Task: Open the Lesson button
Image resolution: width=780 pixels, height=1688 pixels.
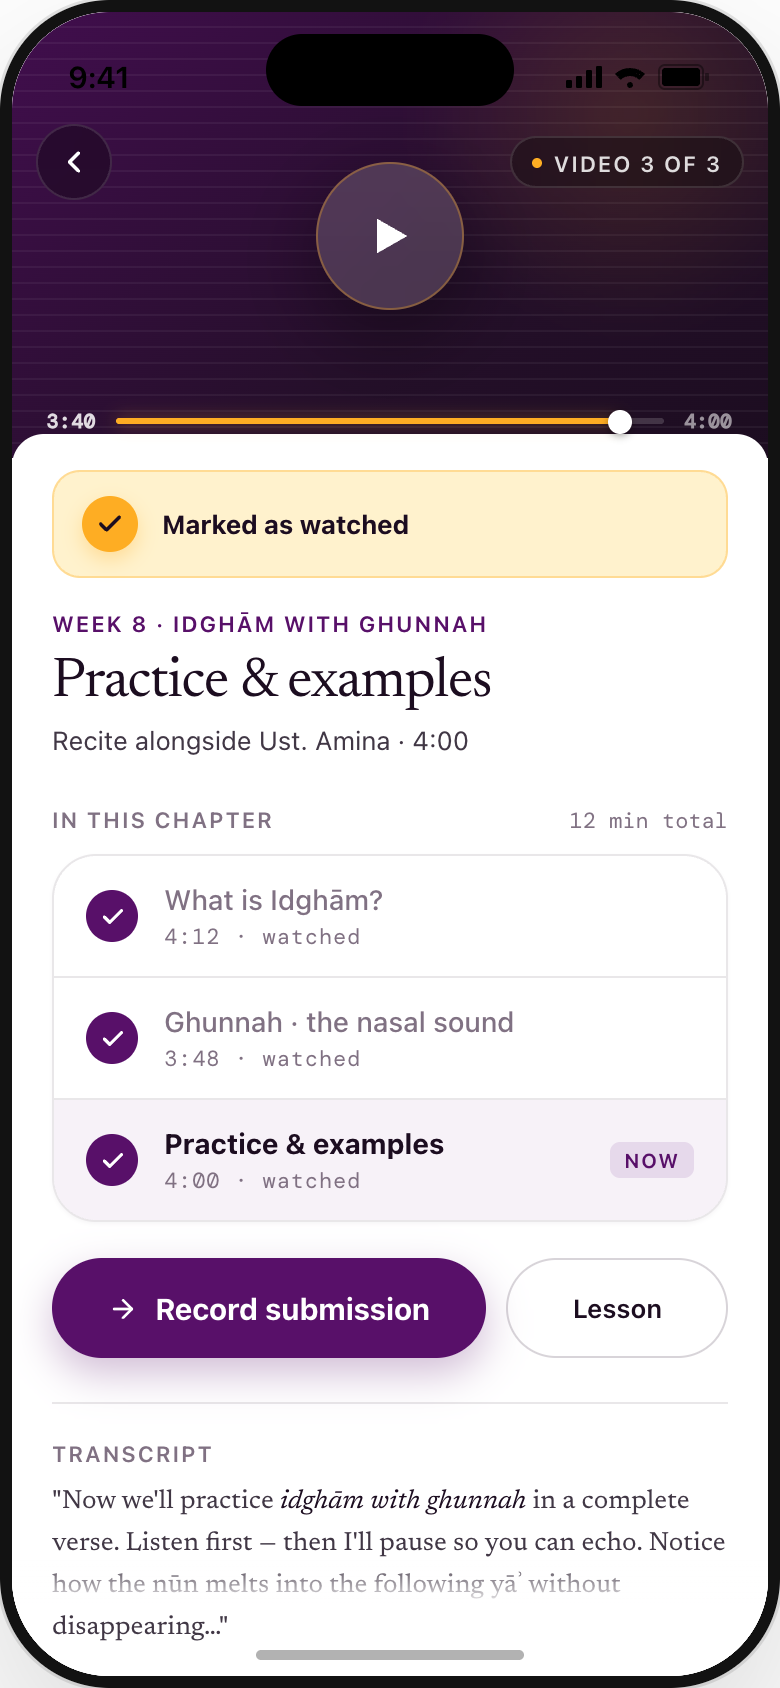Action: pos(617,1308)
